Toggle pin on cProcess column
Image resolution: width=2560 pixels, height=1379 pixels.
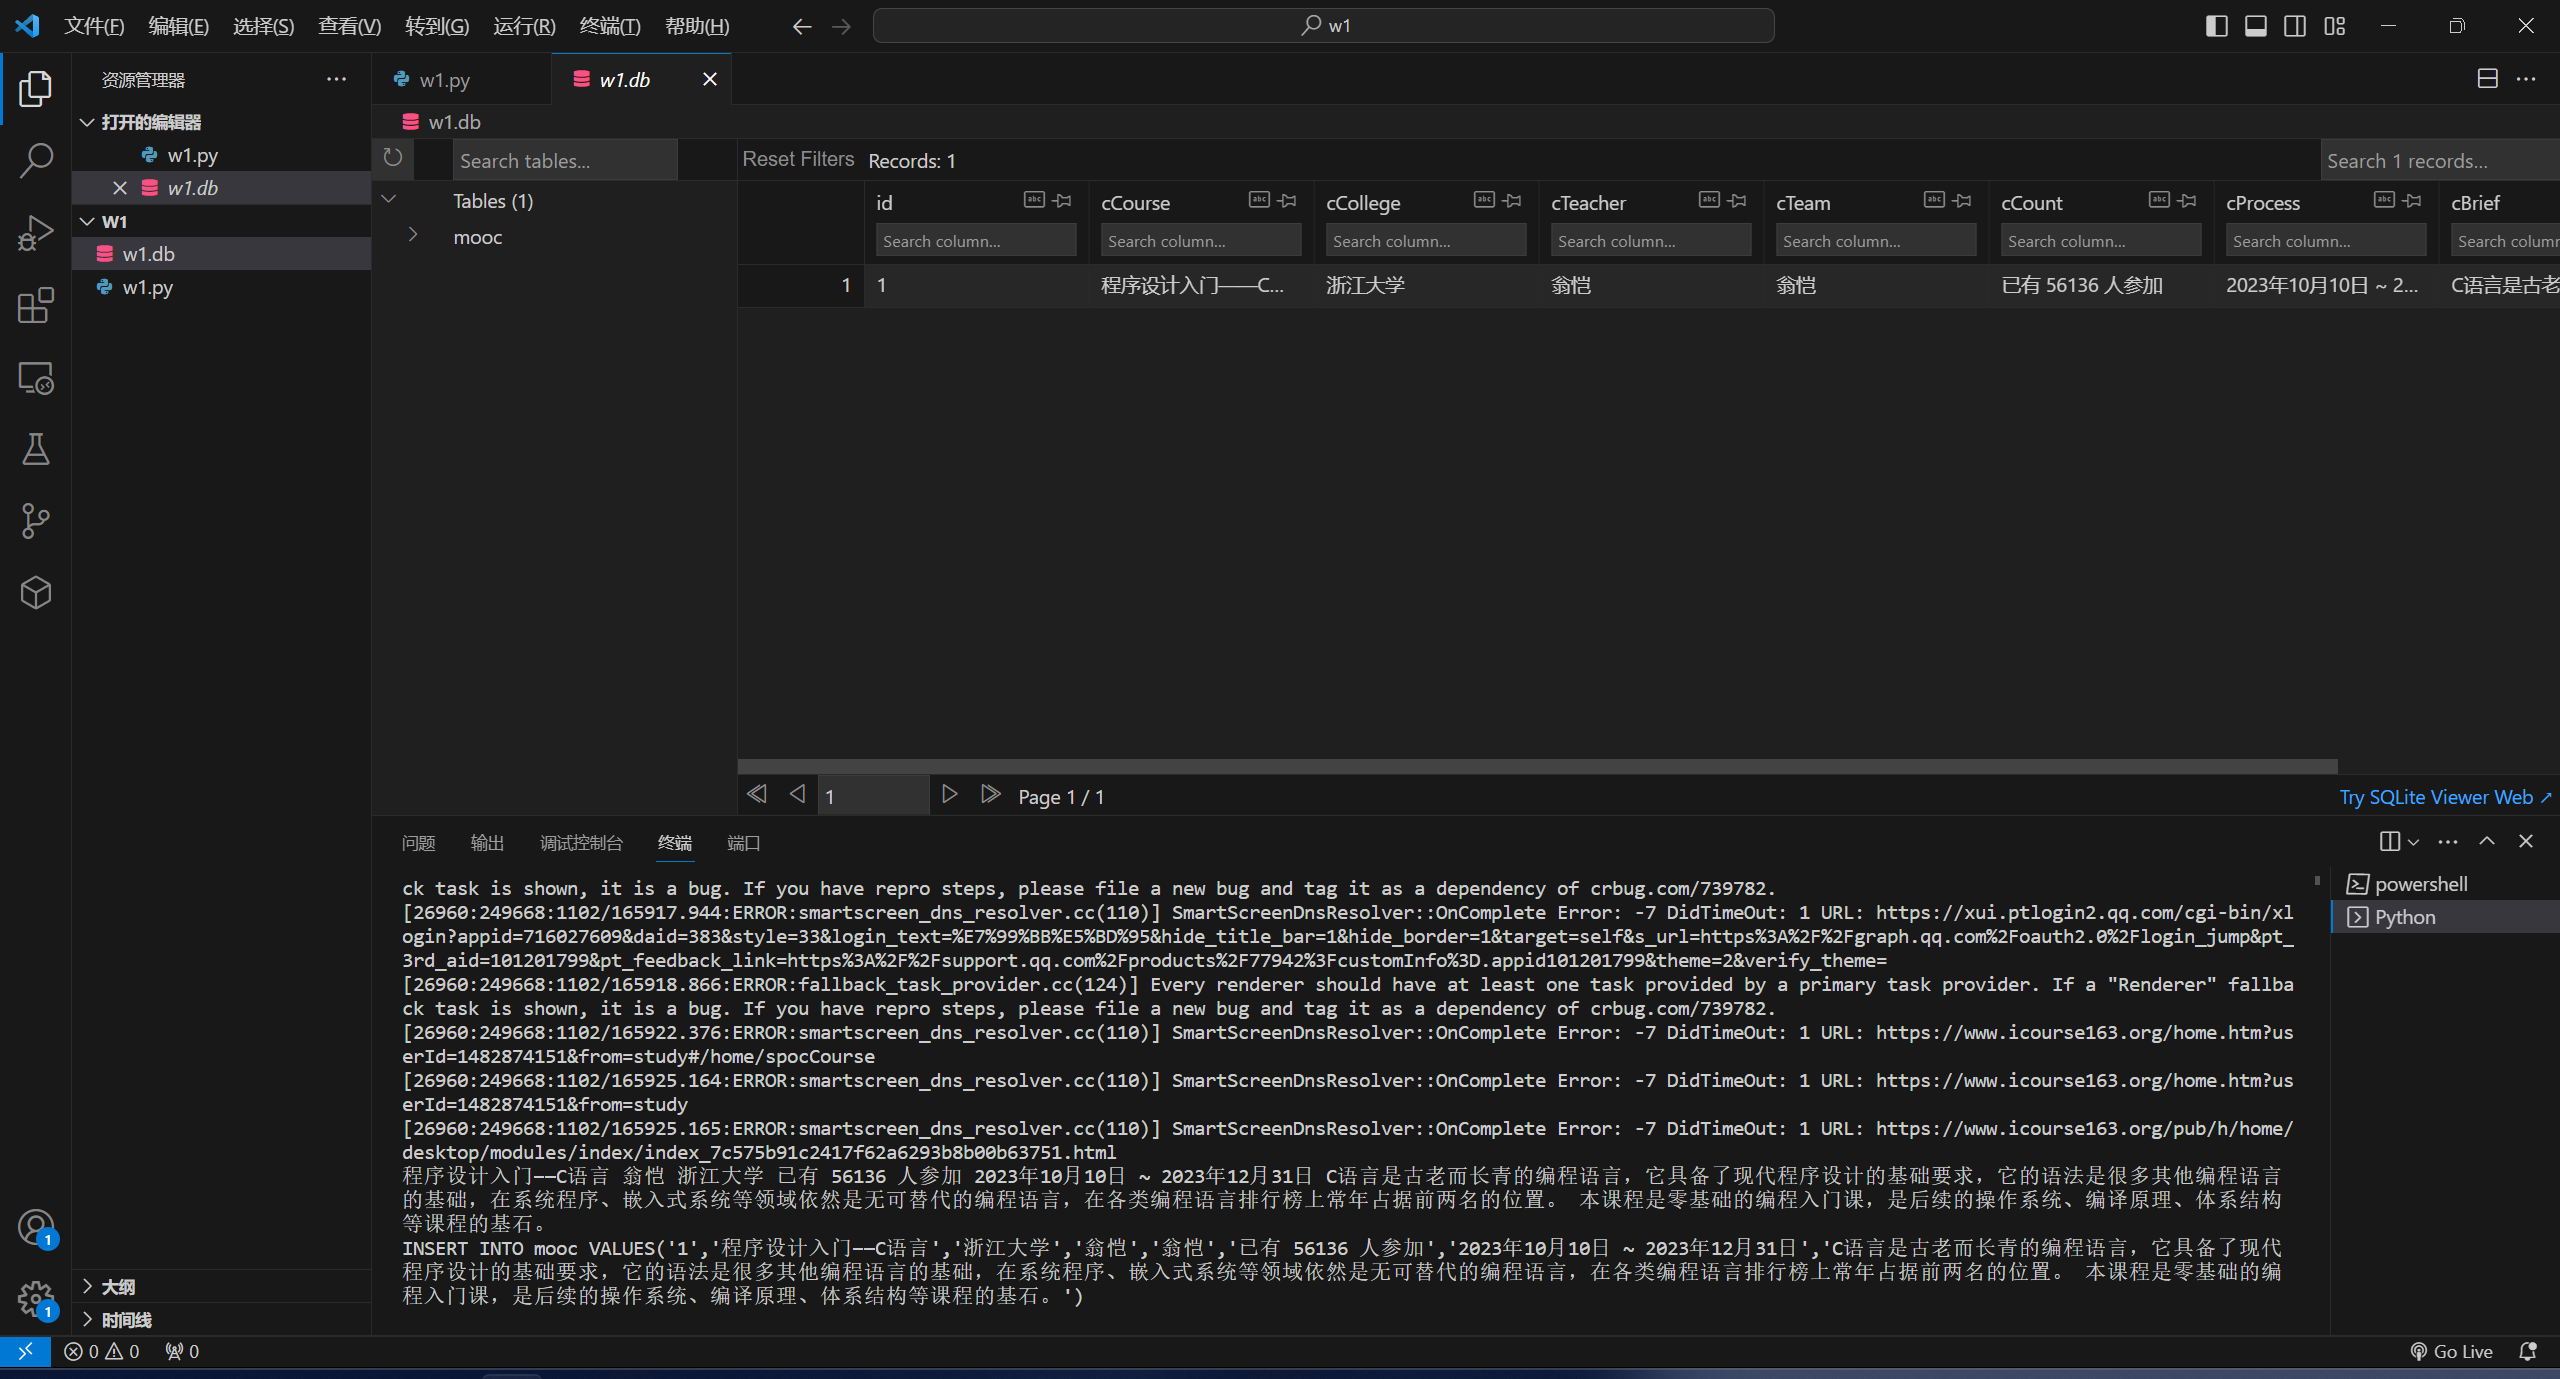coord(2412,200)
